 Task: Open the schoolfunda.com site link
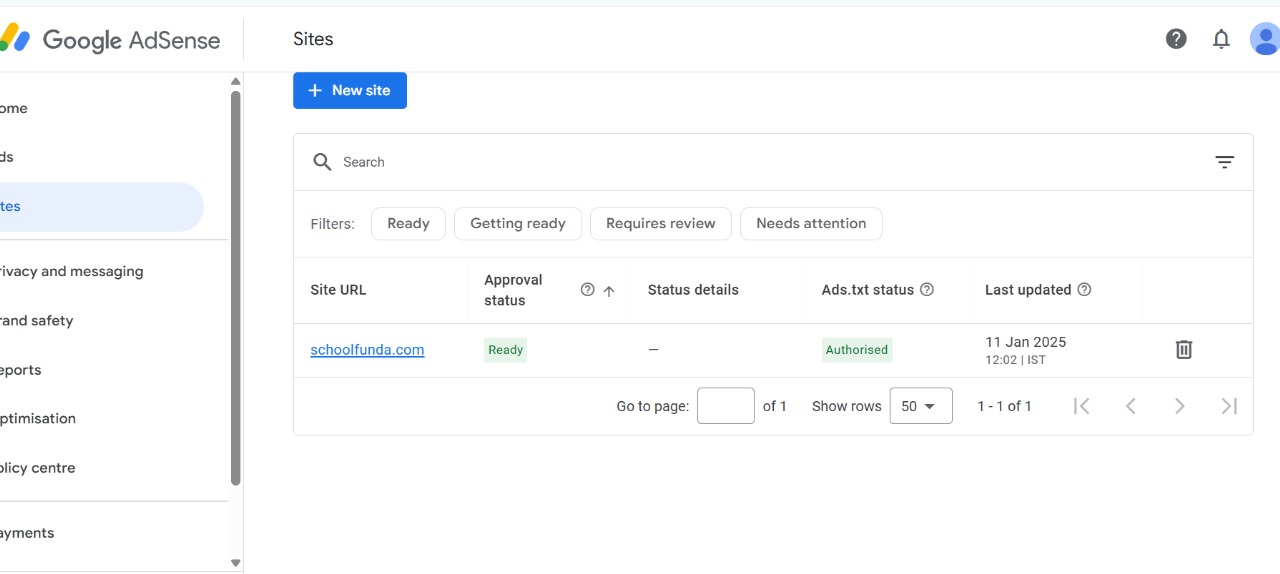(367, 350)
